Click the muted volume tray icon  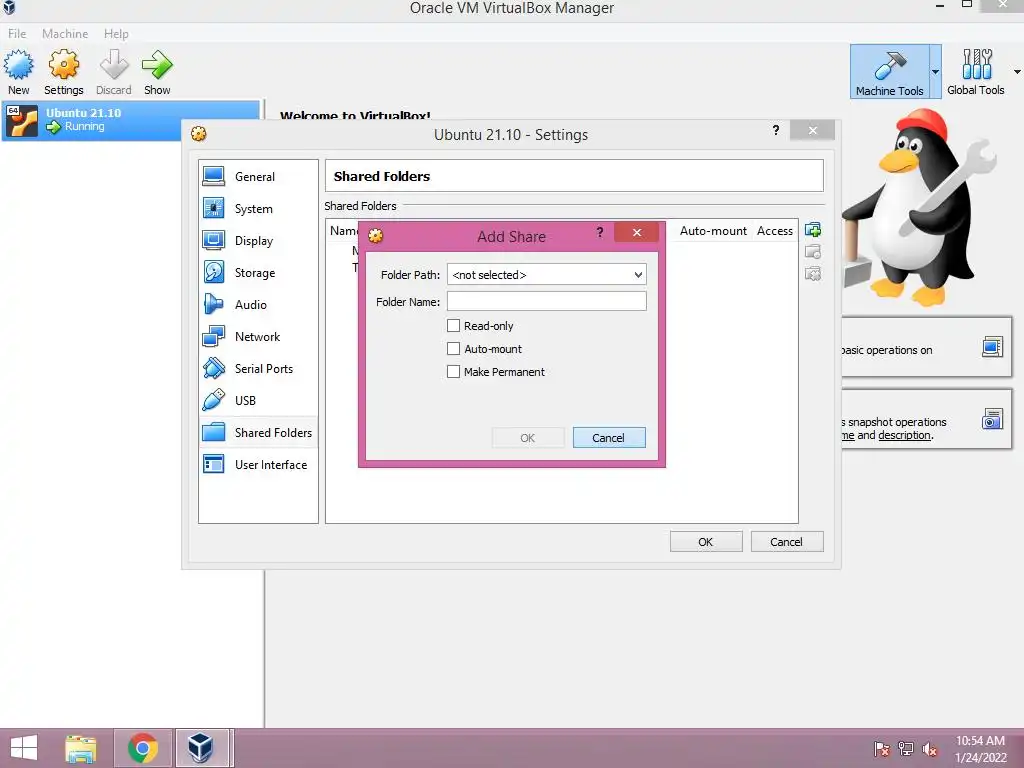(929, 749)
